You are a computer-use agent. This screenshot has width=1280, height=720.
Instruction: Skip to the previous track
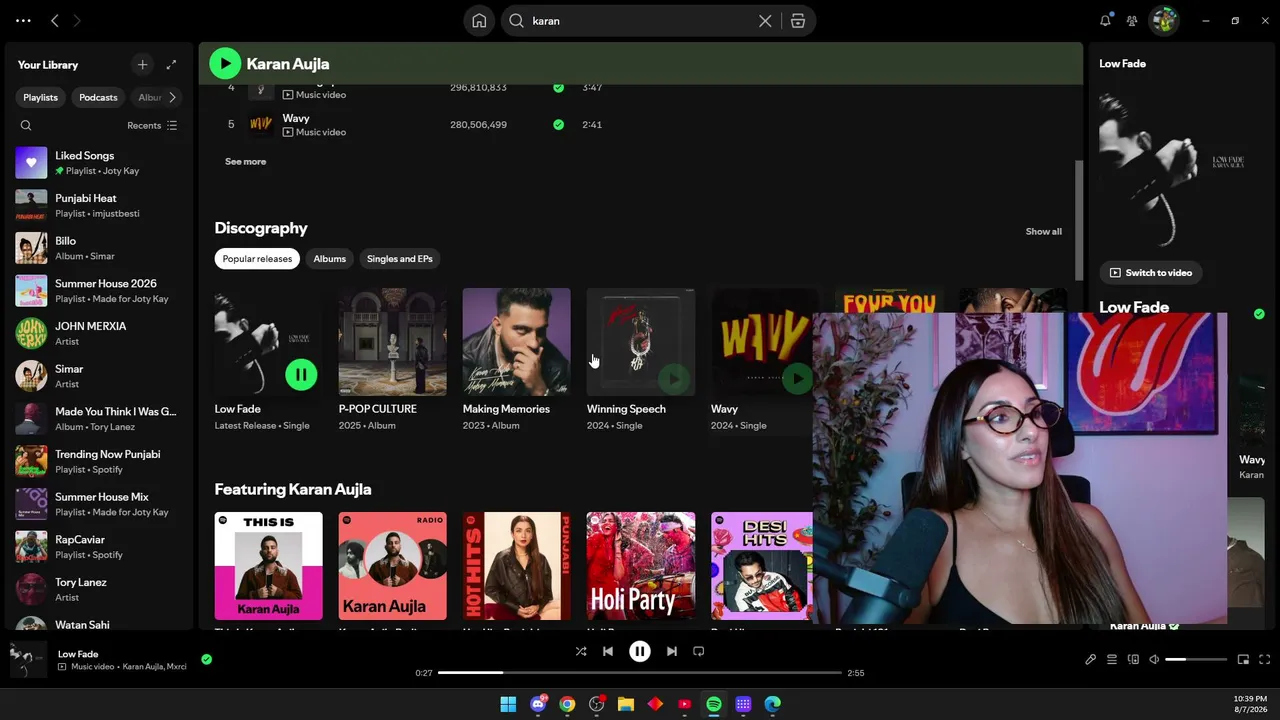pos(608,651)
